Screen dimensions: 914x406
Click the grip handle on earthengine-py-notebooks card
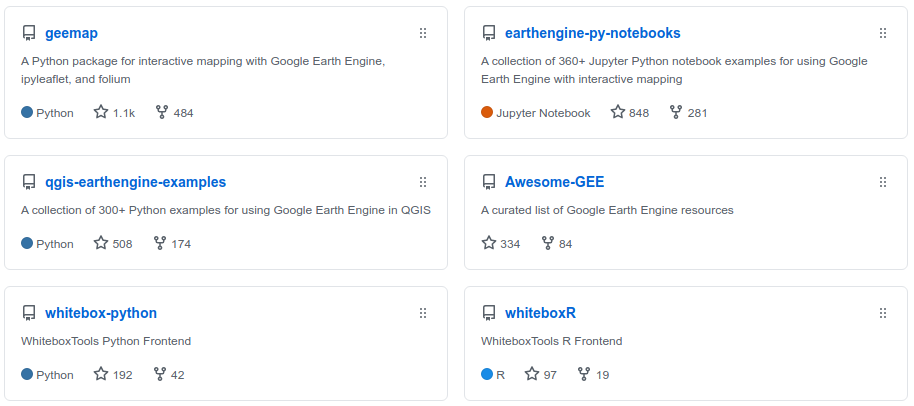pos(883,33)
